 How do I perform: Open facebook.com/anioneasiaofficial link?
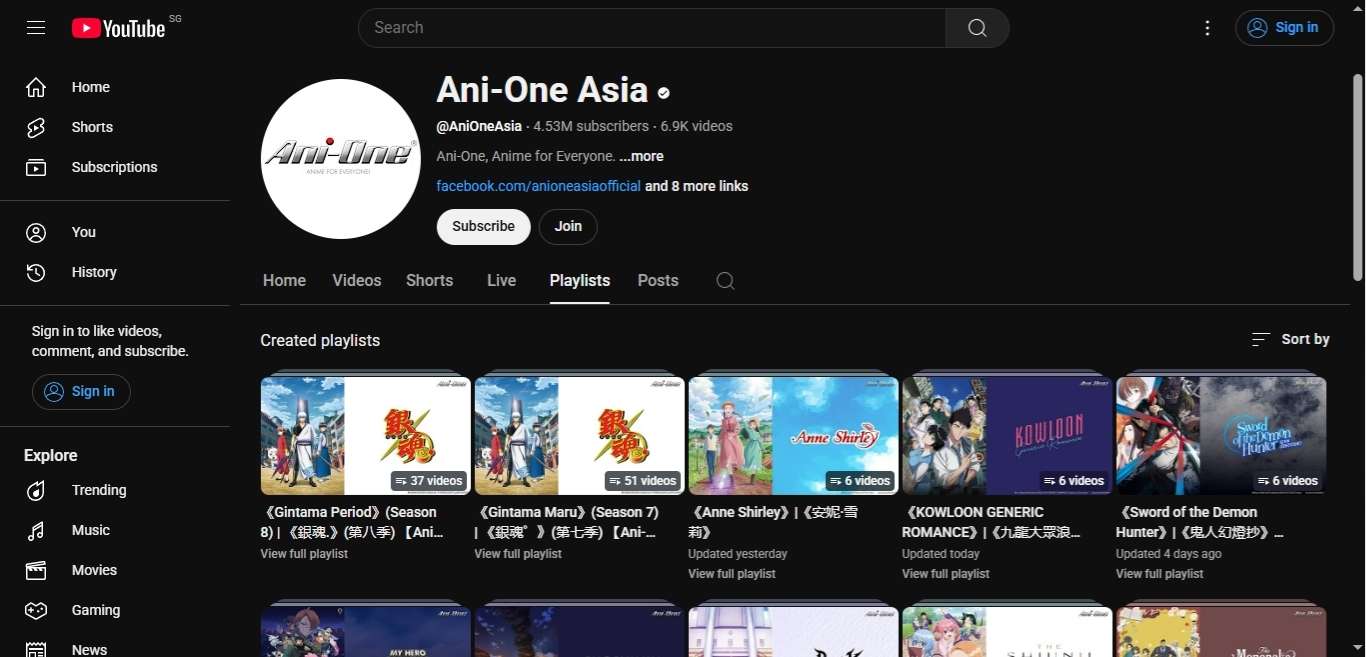(538, 186)
